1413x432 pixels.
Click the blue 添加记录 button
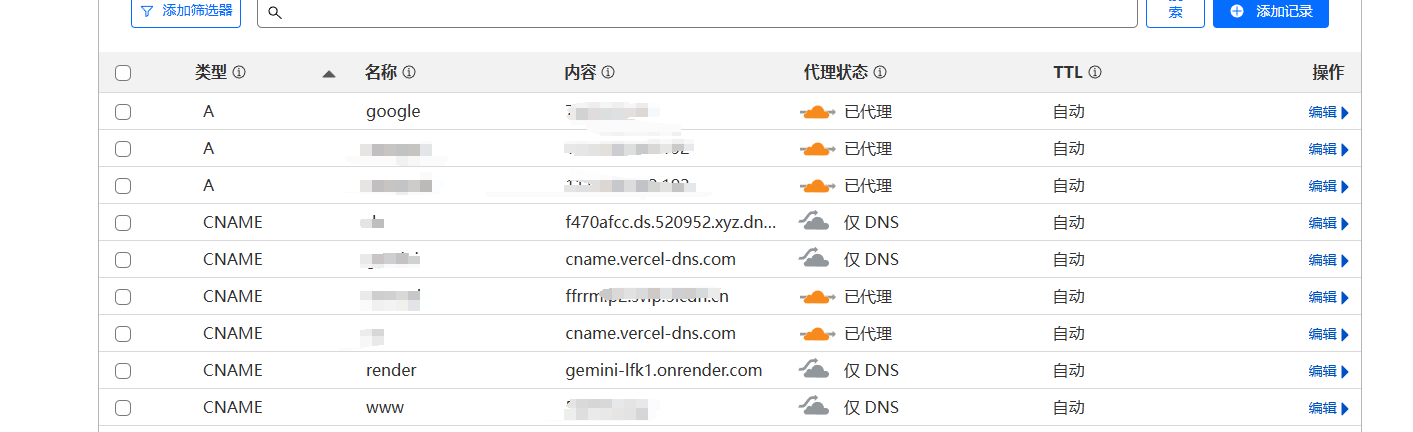pos(1271,11)
